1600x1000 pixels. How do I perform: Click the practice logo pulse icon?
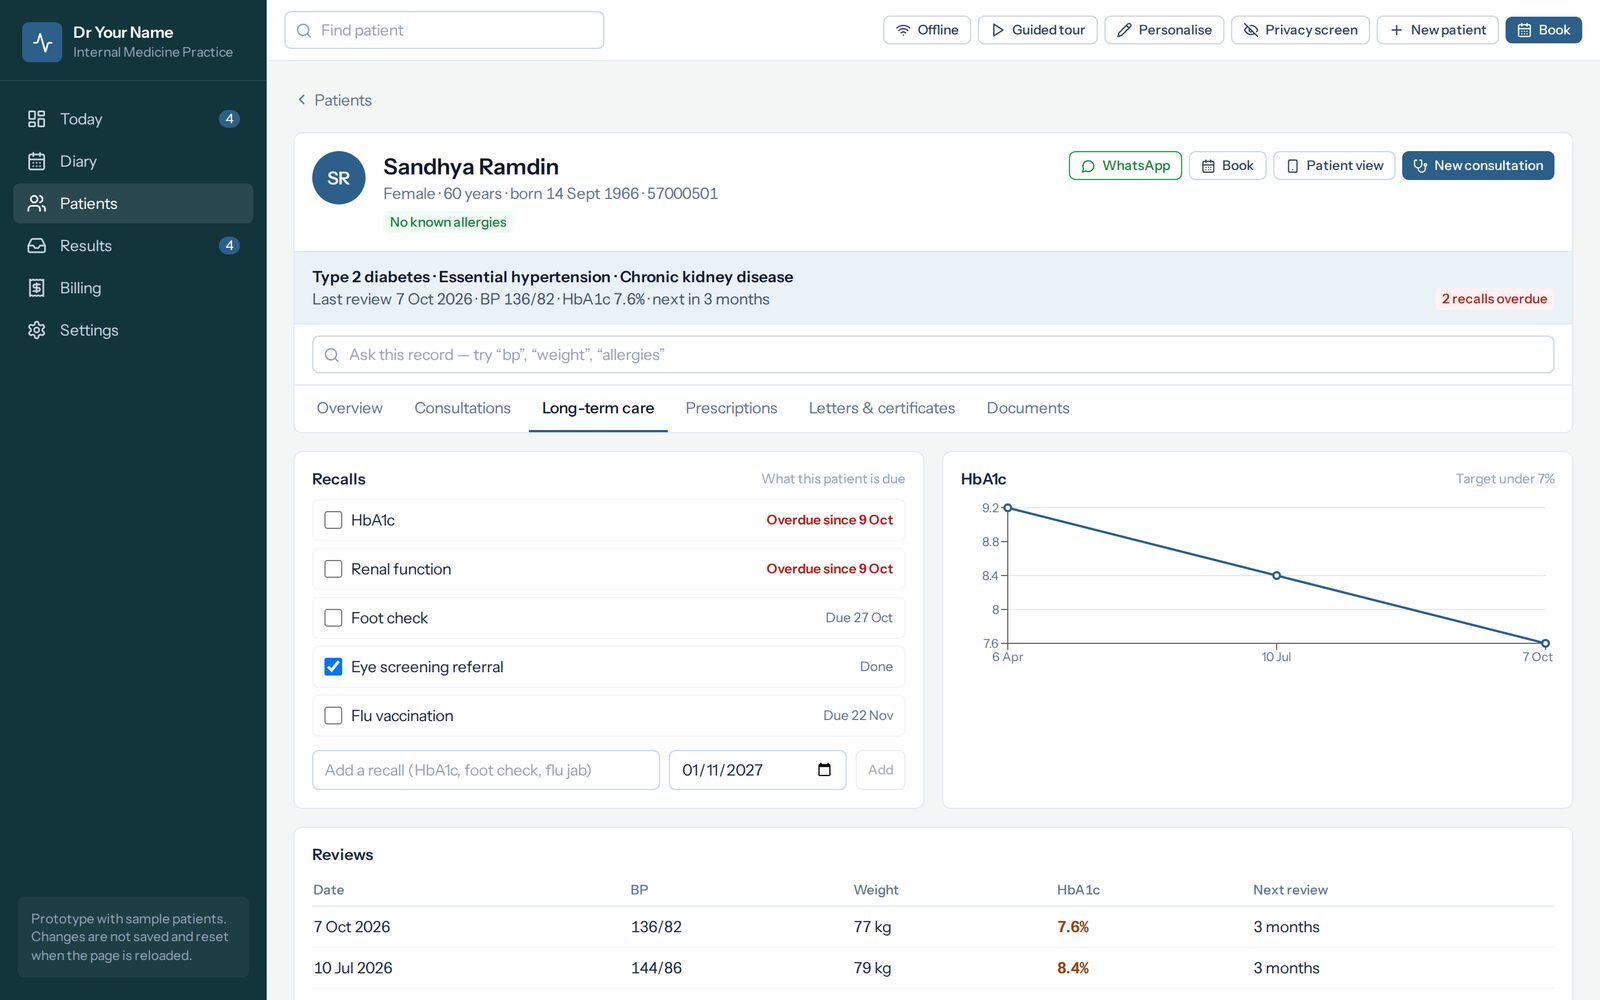pyautogui.click(x=42, y=42)
